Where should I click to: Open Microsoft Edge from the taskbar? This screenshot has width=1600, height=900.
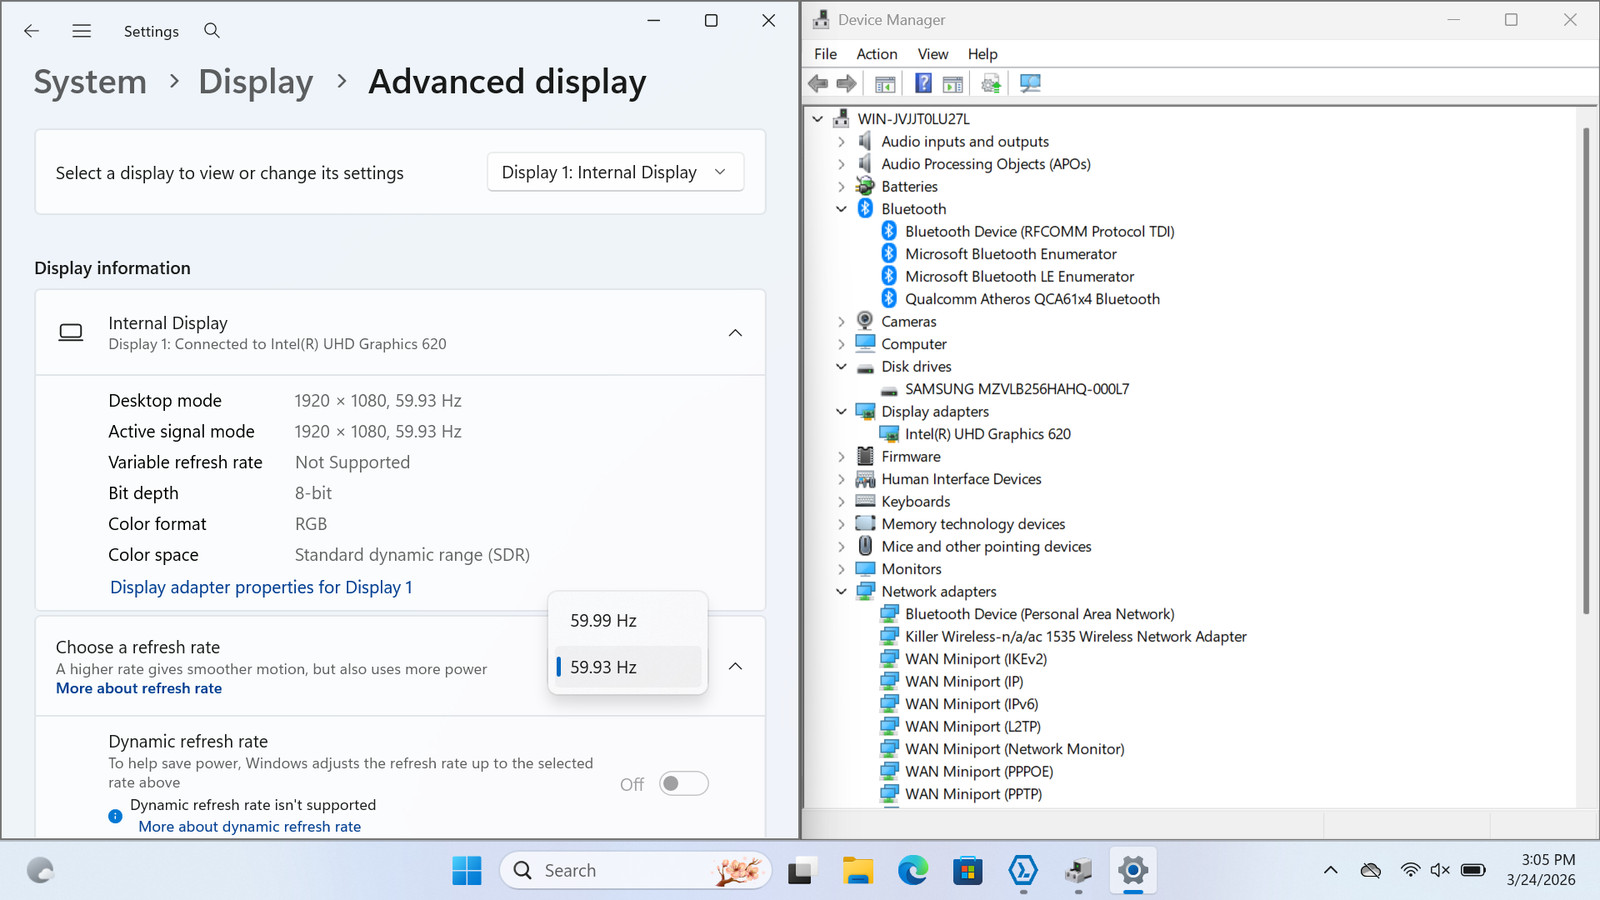912,871
